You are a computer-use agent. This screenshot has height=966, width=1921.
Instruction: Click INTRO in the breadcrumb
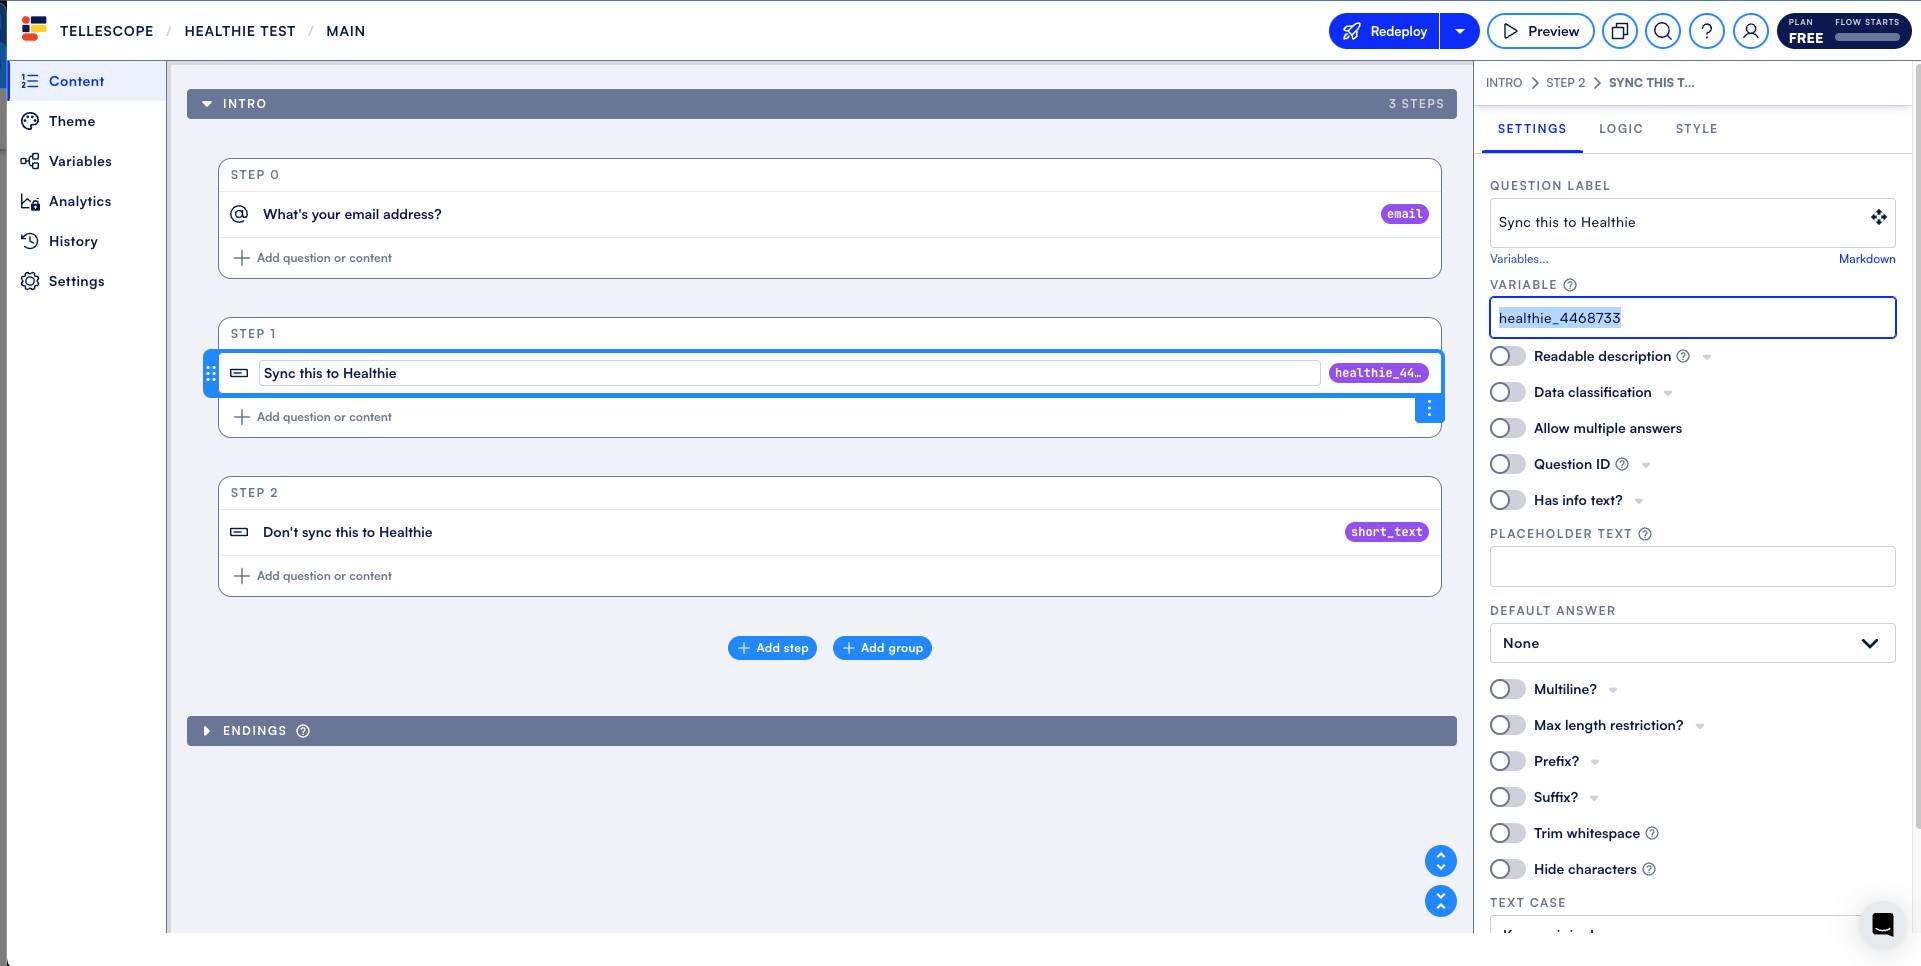[x=1504, y=83]
